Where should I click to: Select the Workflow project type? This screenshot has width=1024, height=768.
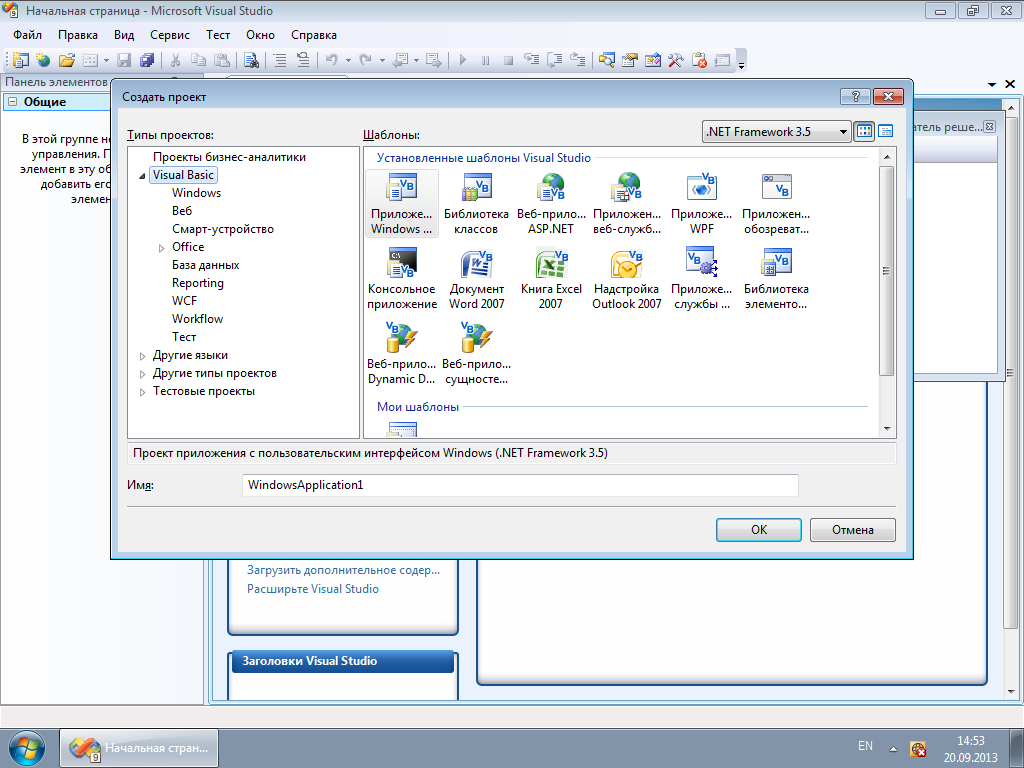pos(197,319)
